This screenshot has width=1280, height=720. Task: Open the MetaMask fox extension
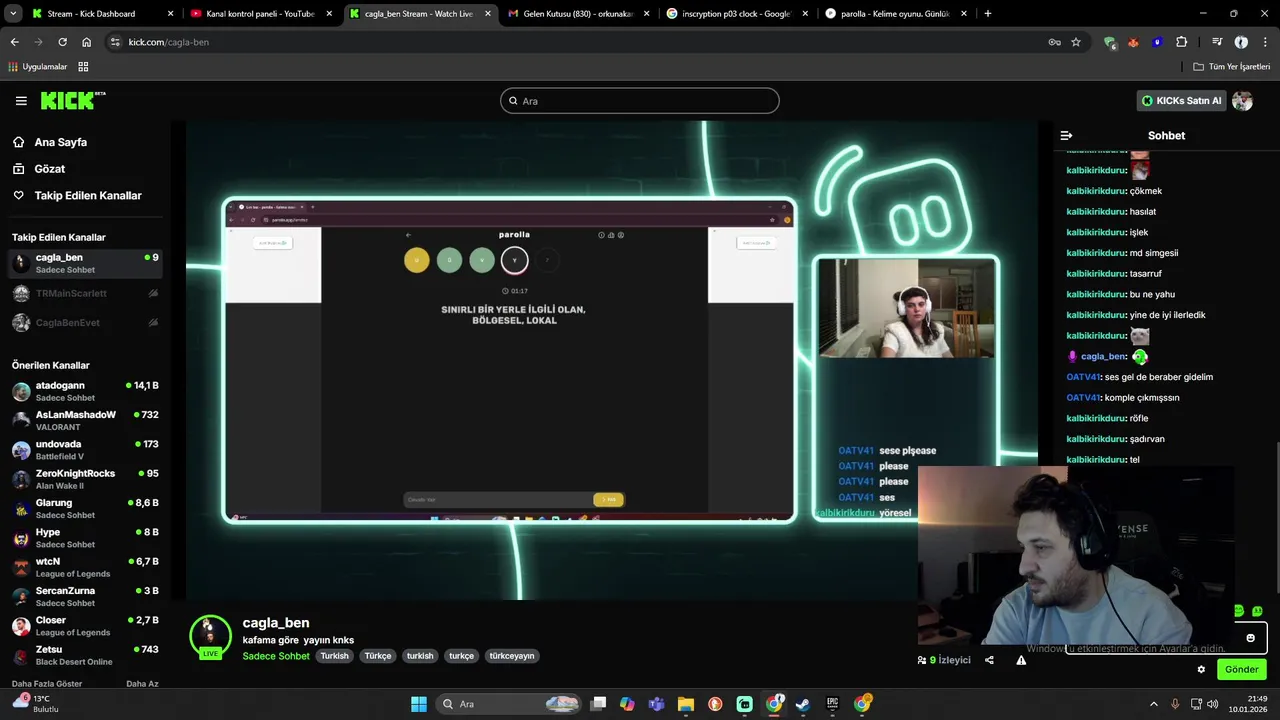[x=1133, y=42]
